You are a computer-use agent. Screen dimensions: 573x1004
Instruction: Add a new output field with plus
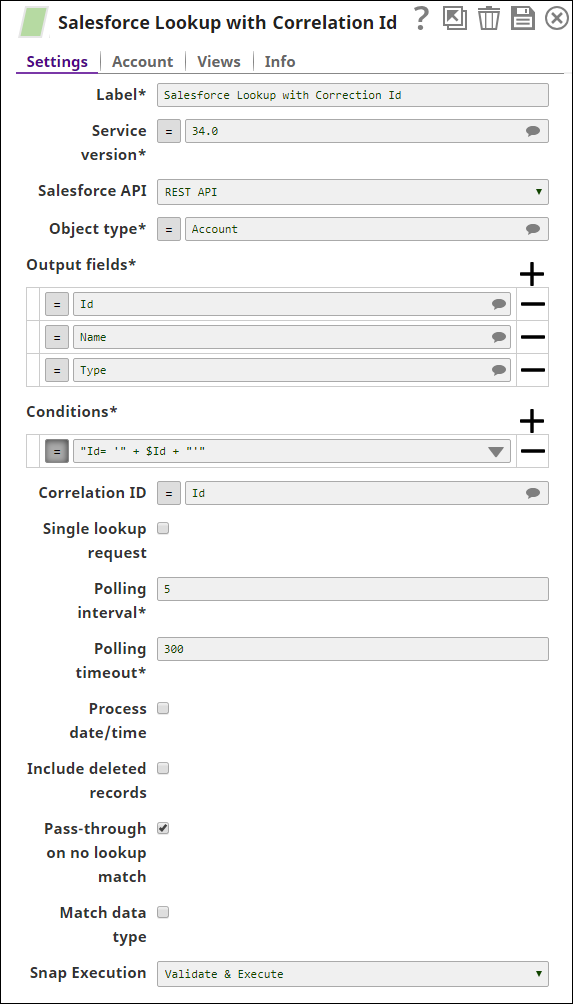pos(532,274)
